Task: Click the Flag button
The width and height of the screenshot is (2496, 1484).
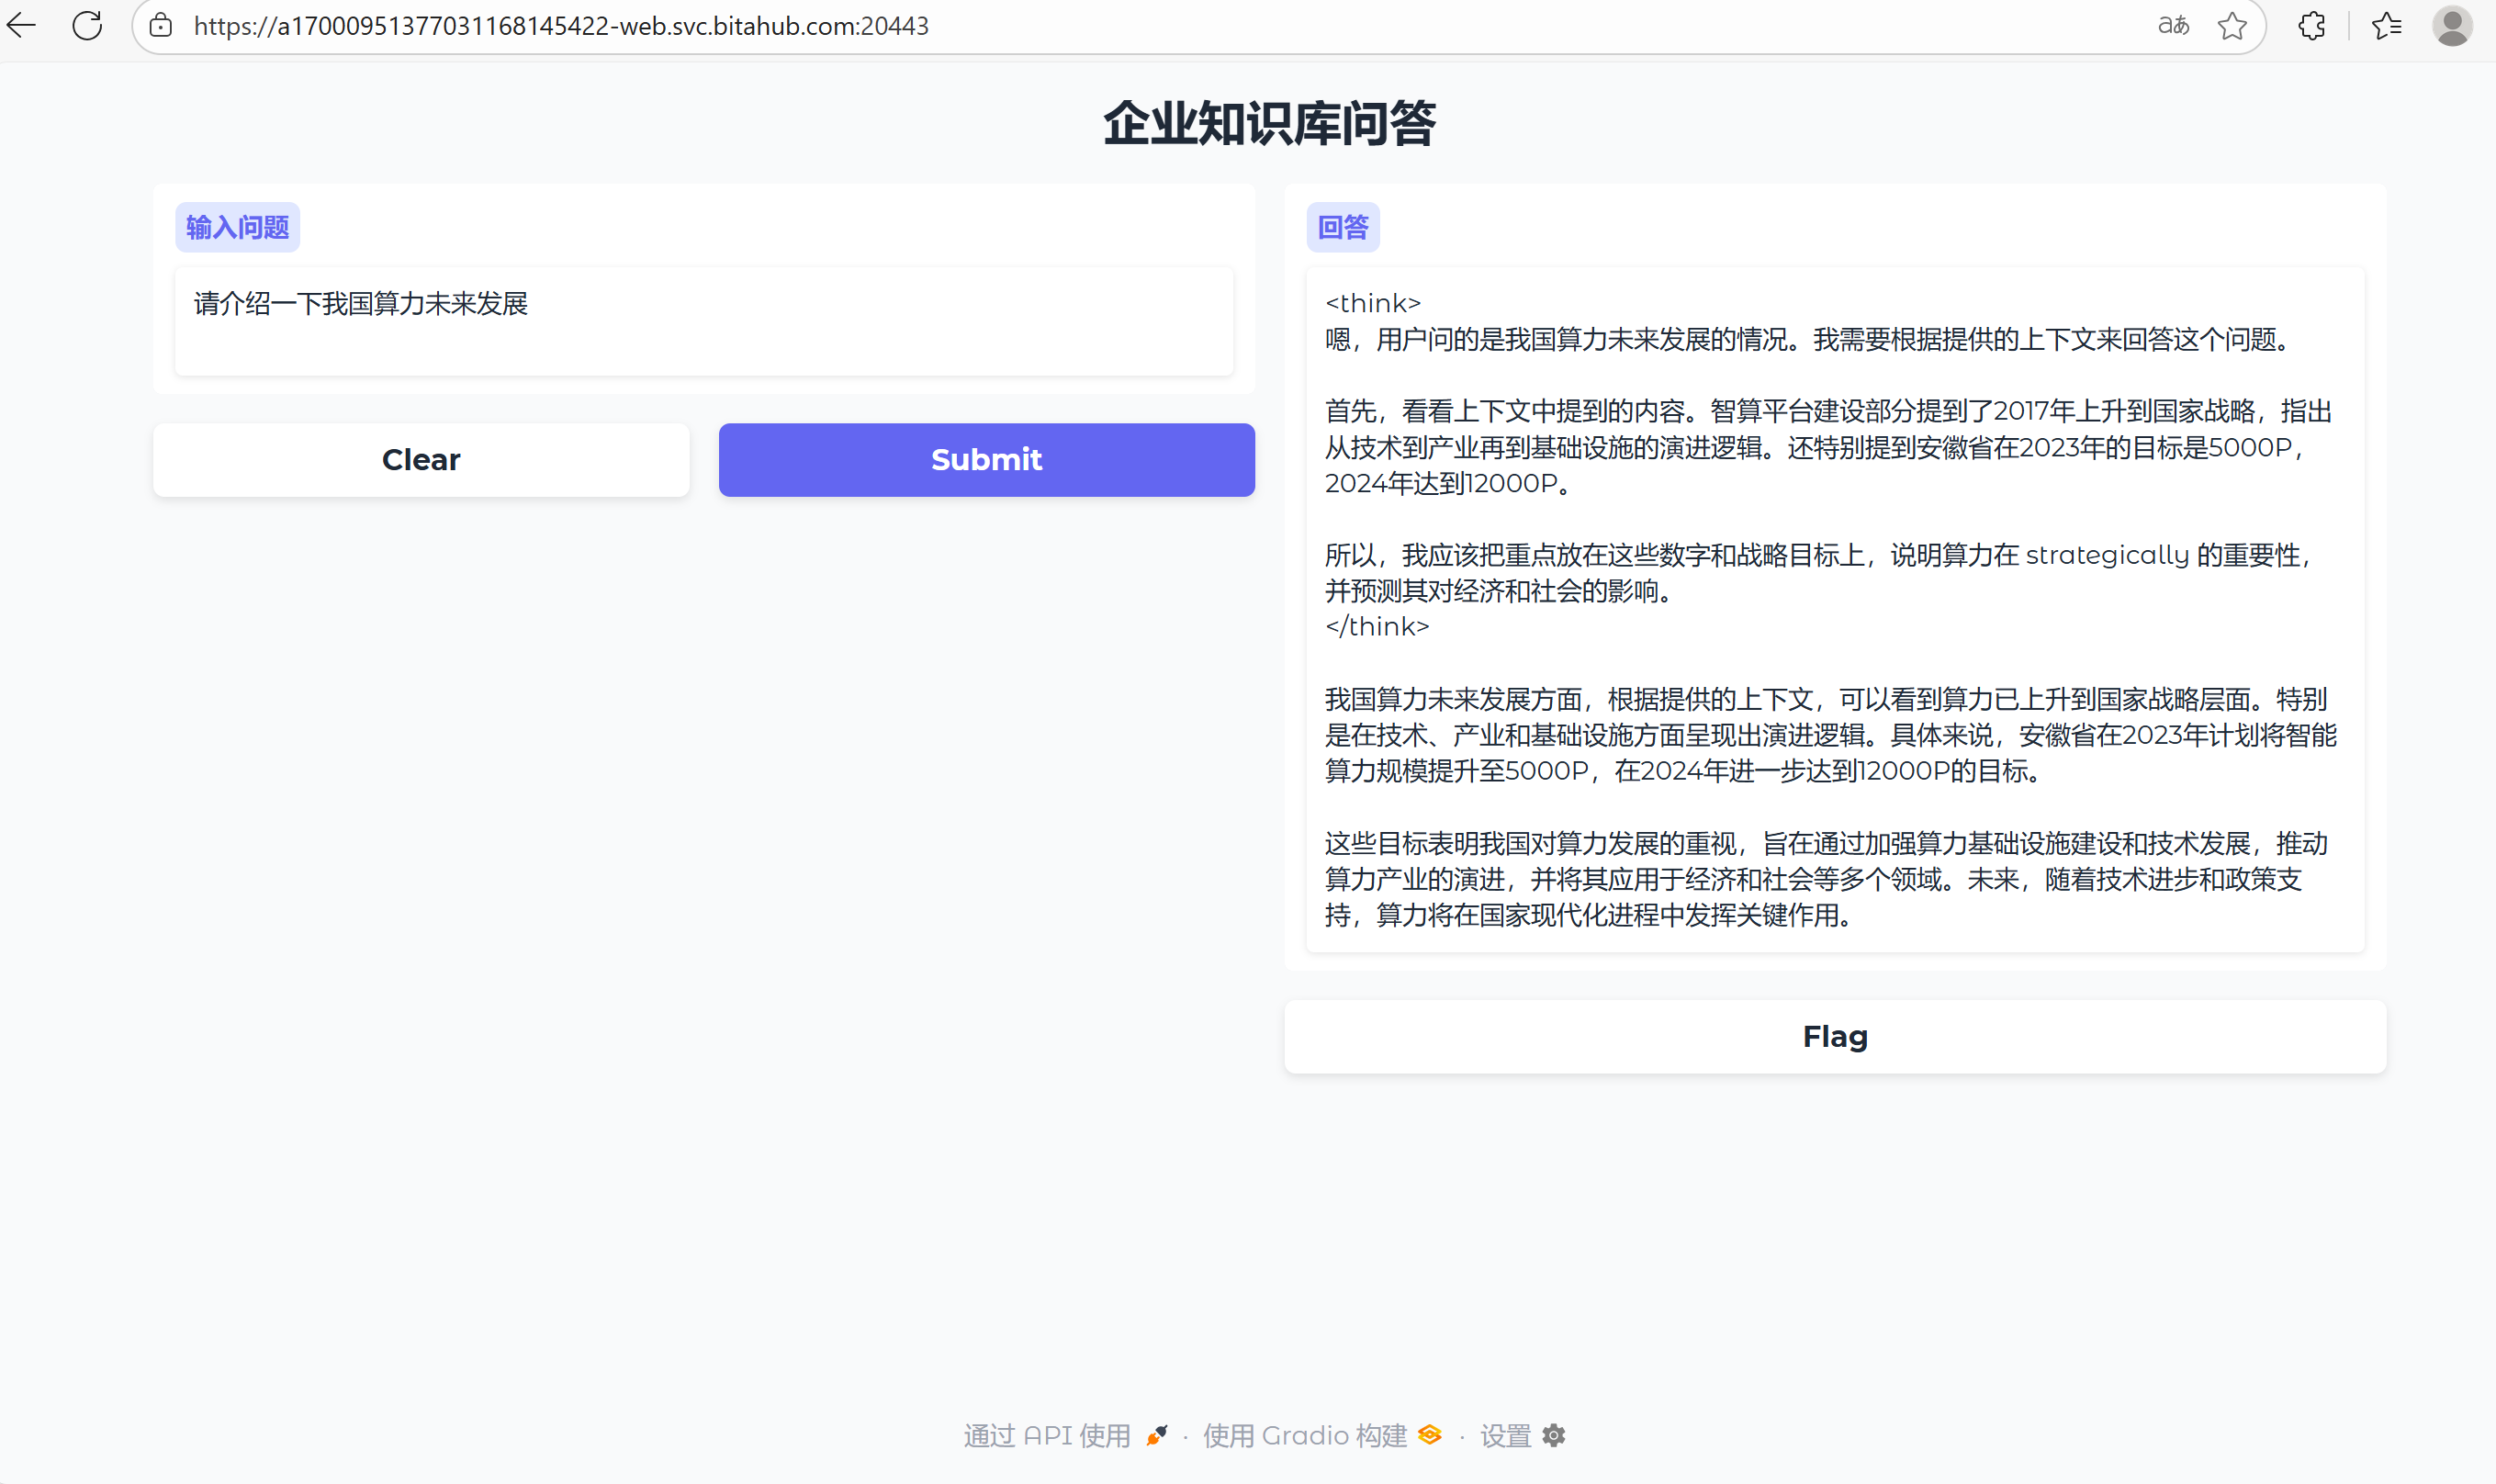Action: (x=1834, y=1036)
